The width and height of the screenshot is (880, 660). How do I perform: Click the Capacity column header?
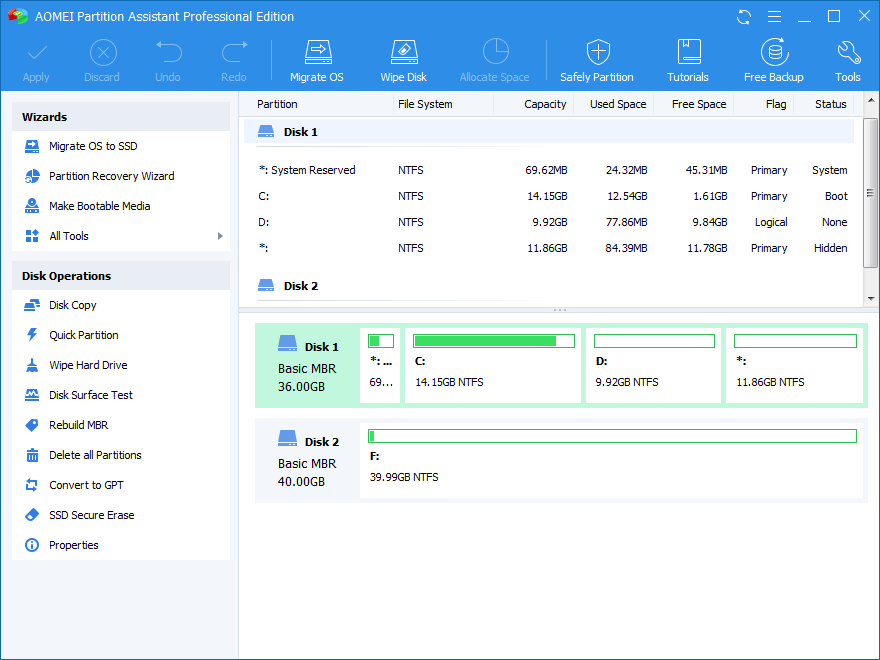(545, 104)
